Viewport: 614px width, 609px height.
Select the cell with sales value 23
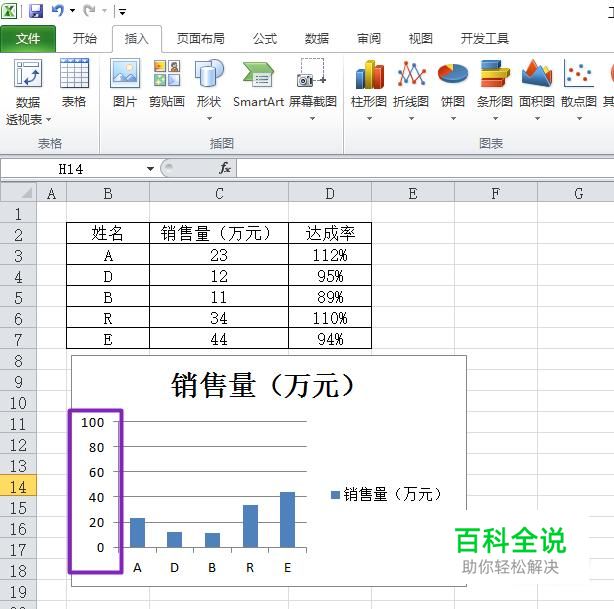(219, 255)
